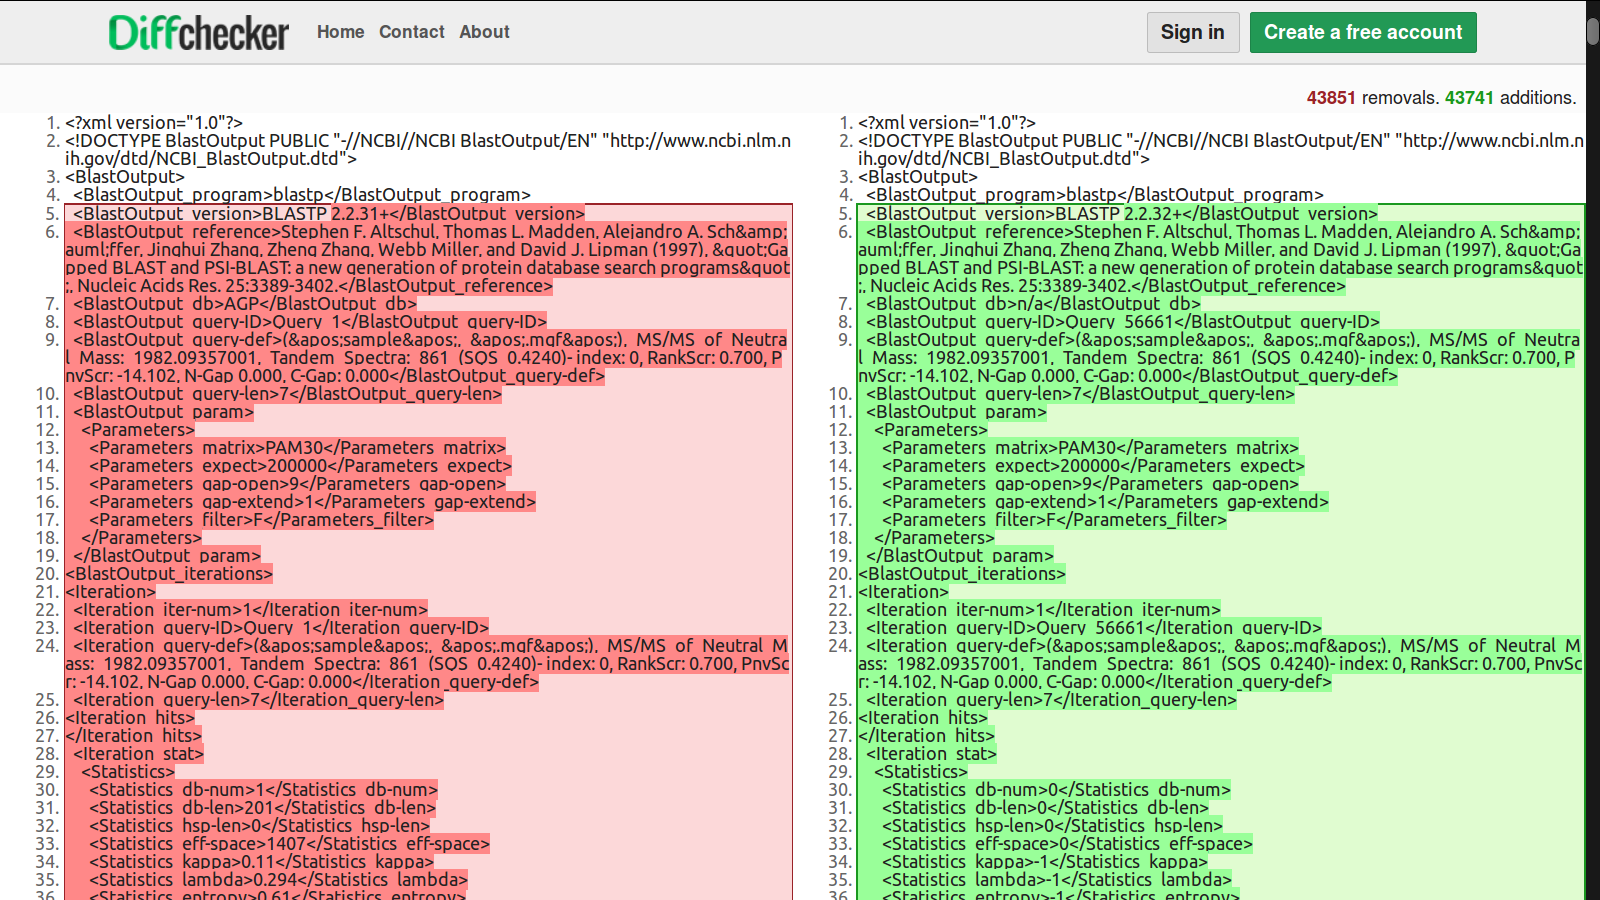Click left Statistics_db-num 1 line
Screen dimensions: 1600x900
[x=264, y=789]
